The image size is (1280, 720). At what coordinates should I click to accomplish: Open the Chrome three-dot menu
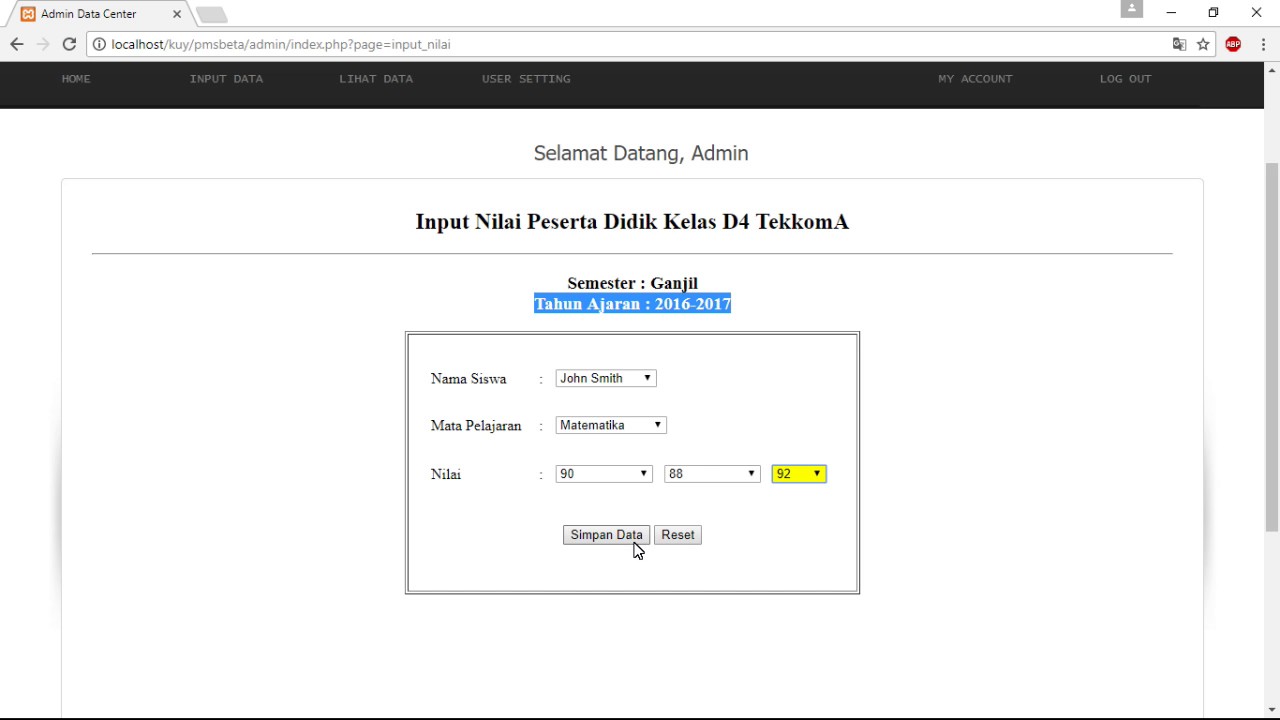[x=1264, y=44]
